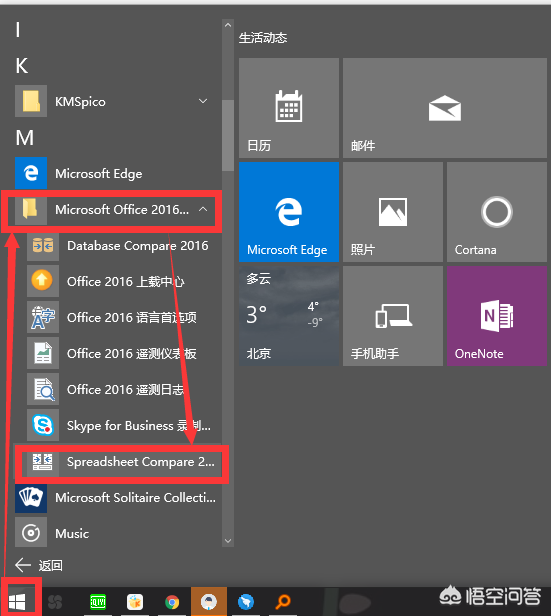Viewport: 551px width, 616px height.
Task: Launch Google Chrome from the taskbar
Action: [172, 602]
